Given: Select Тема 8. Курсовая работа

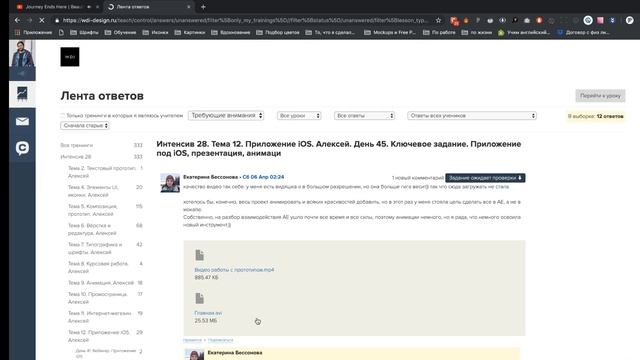Looking at the screenshot, I should pos(98,267).
